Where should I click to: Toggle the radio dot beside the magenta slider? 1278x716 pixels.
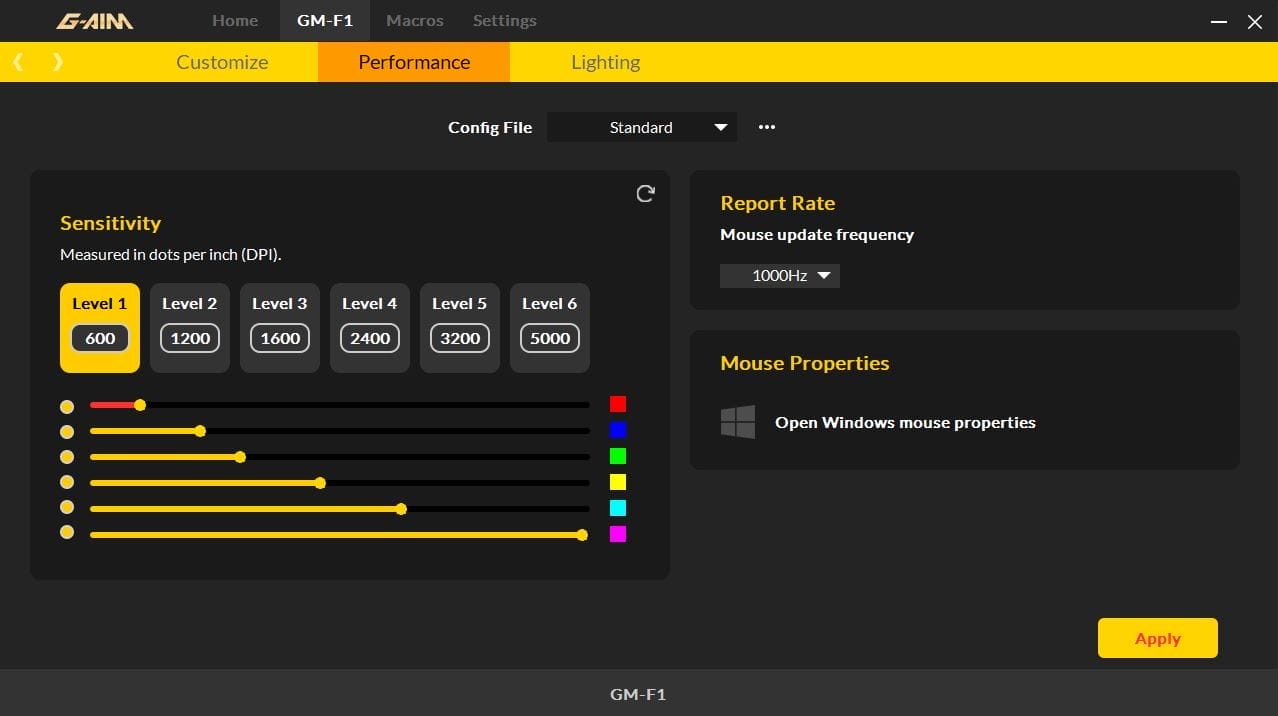[x=67, y=532]
